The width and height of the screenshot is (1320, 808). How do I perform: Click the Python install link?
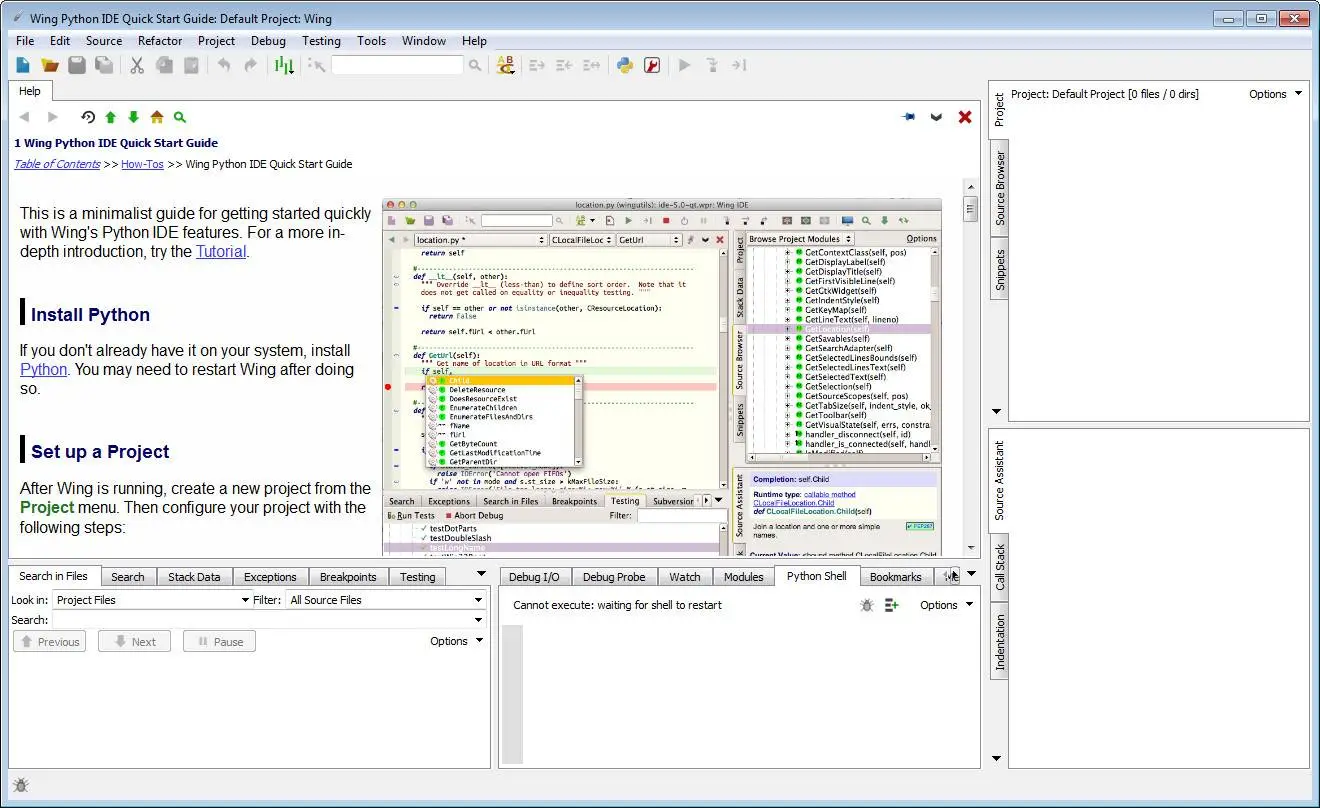coord(43,369)
